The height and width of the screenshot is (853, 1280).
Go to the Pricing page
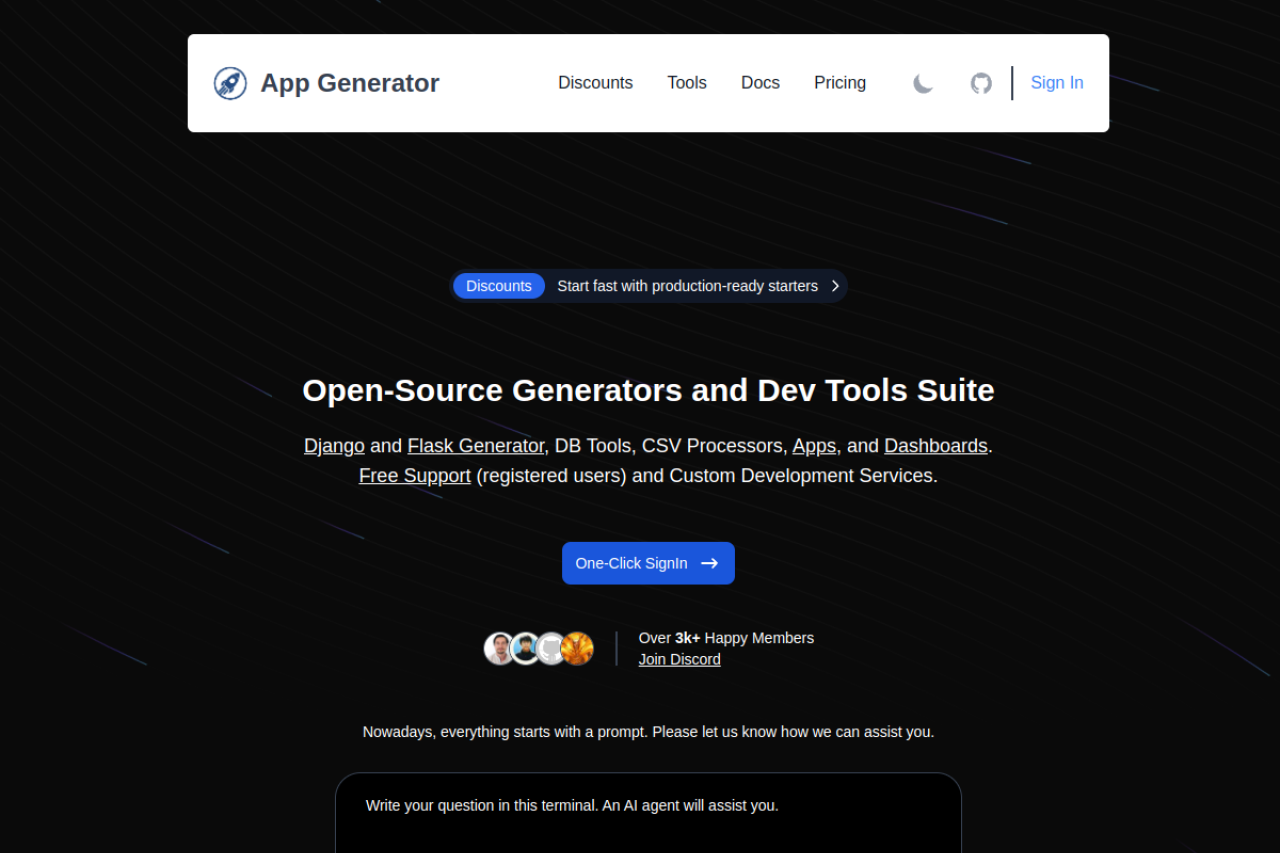click(x=840, y=83)
